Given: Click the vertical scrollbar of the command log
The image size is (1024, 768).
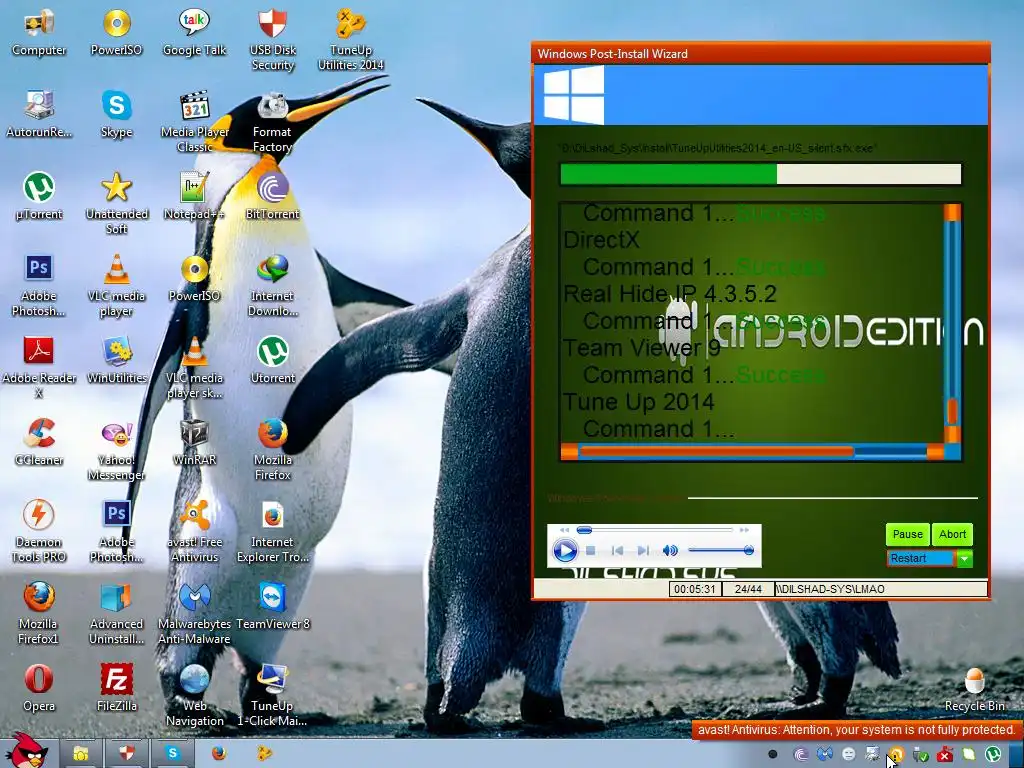Looking at the screenshot, I should (x=952, y=323).
